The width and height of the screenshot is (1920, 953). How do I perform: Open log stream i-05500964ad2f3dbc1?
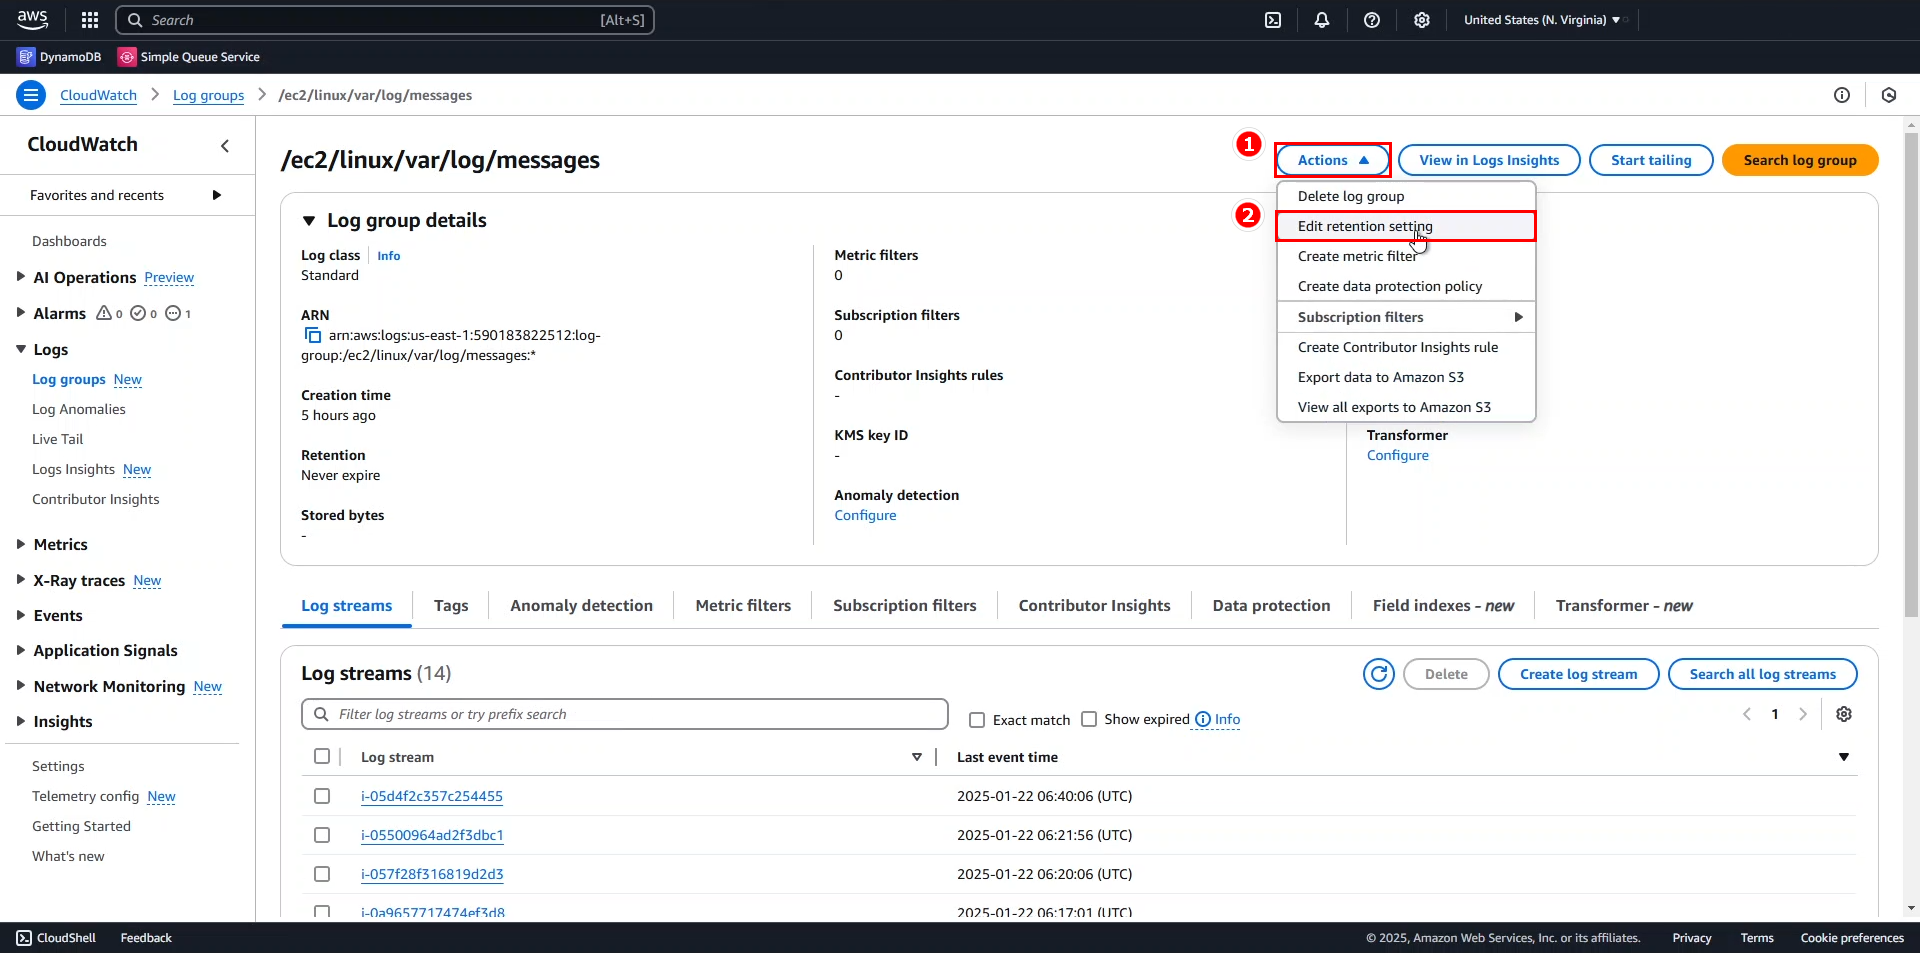pos(432,835)
